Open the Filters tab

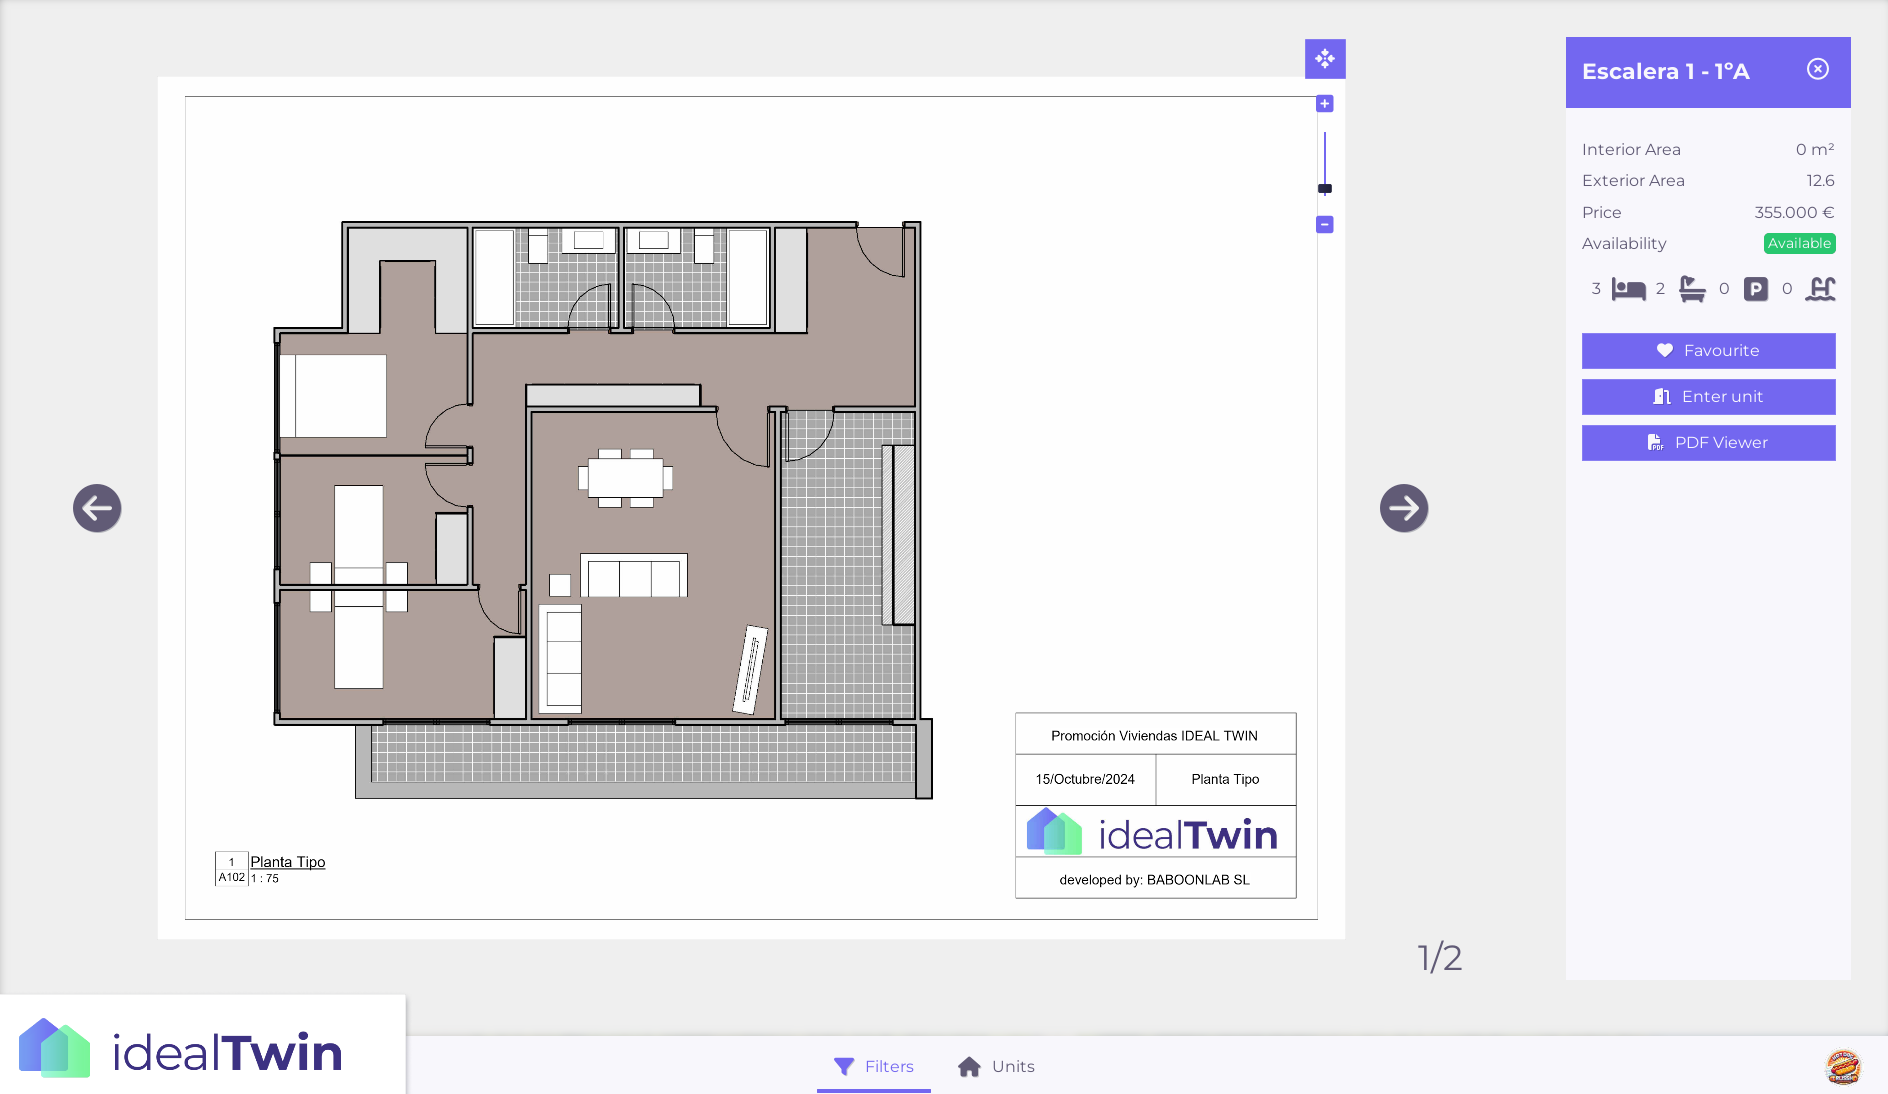pos(874,1066)
